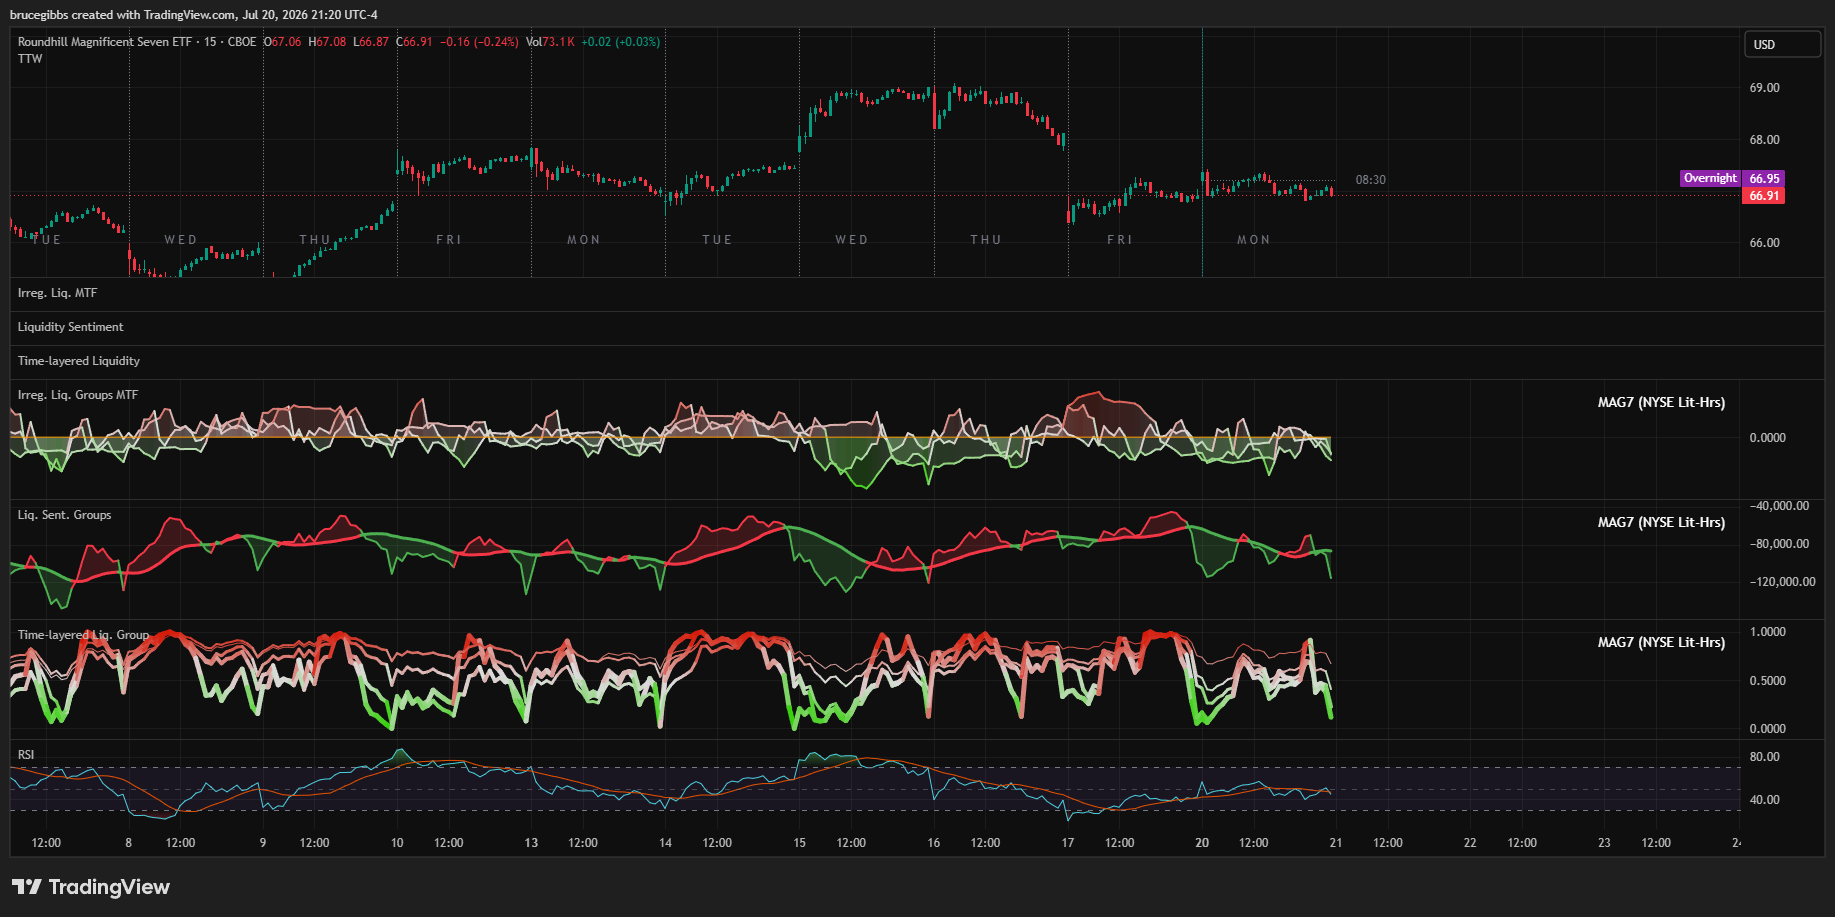
Task: Click the Roundhill Magnificent Seven ETF symbol title
Action: pos(105,42)
